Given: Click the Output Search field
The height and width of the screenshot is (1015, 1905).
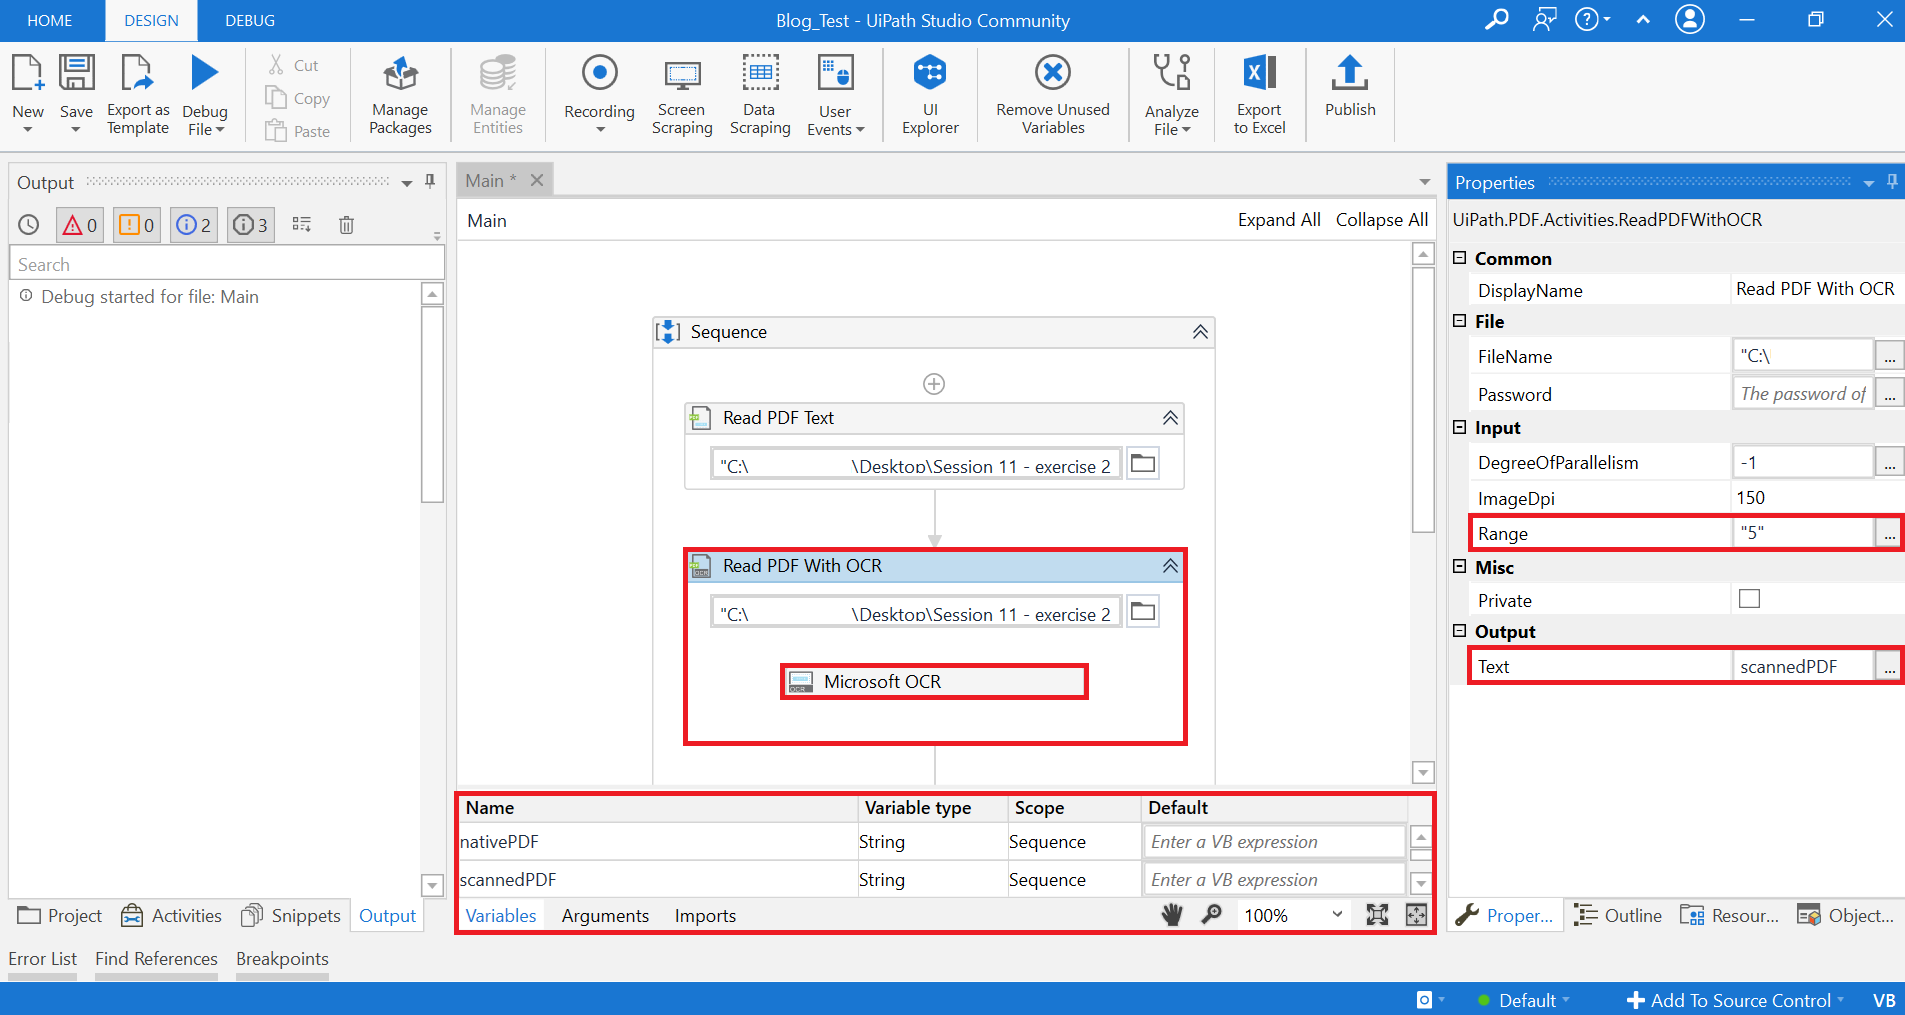Looking at the screenshot, I should coord(227,264).
